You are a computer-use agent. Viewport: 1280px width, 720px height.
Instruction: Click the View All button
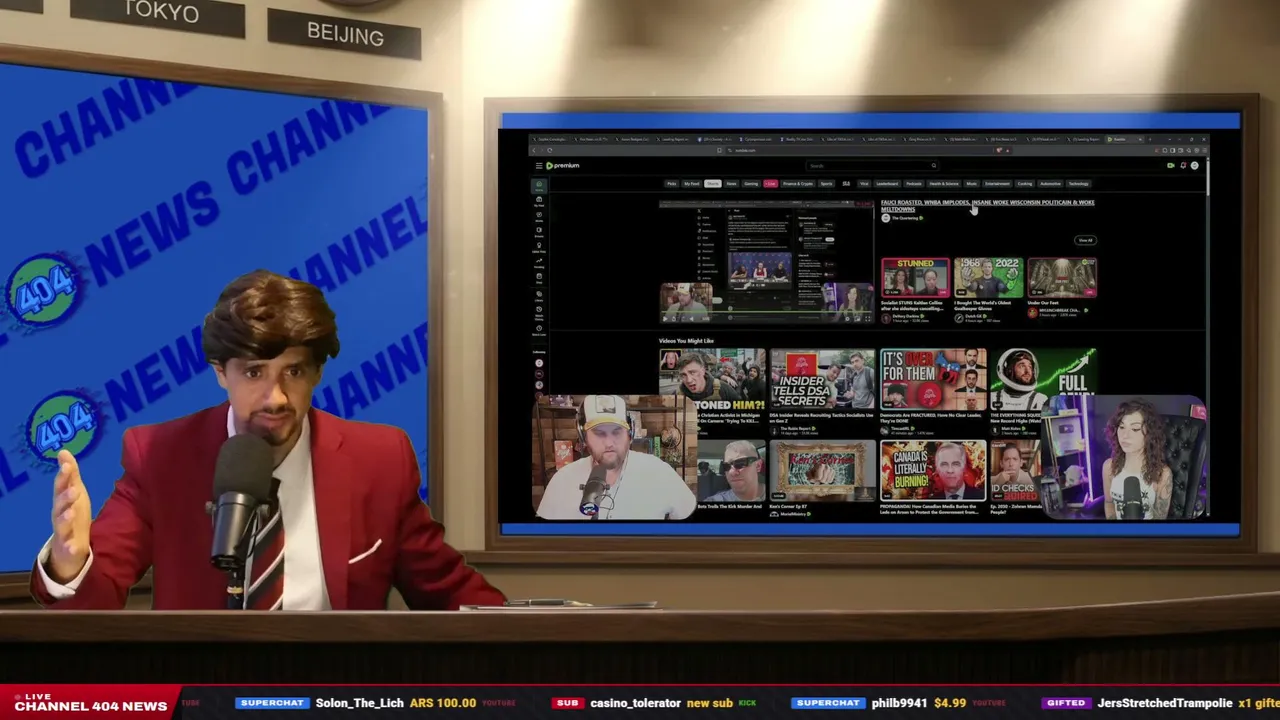point(1085,240)
